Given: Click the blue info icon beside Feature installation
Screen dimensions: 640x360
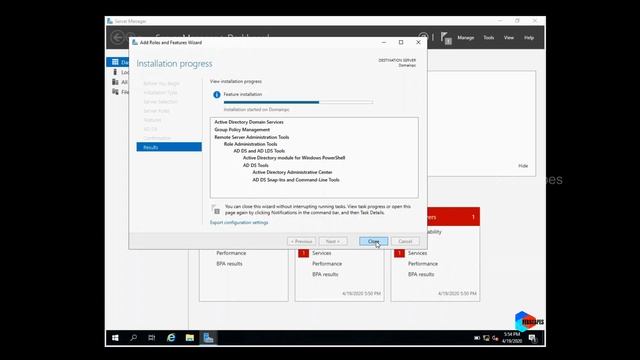Looking at the screenshot, I should 216,95.
